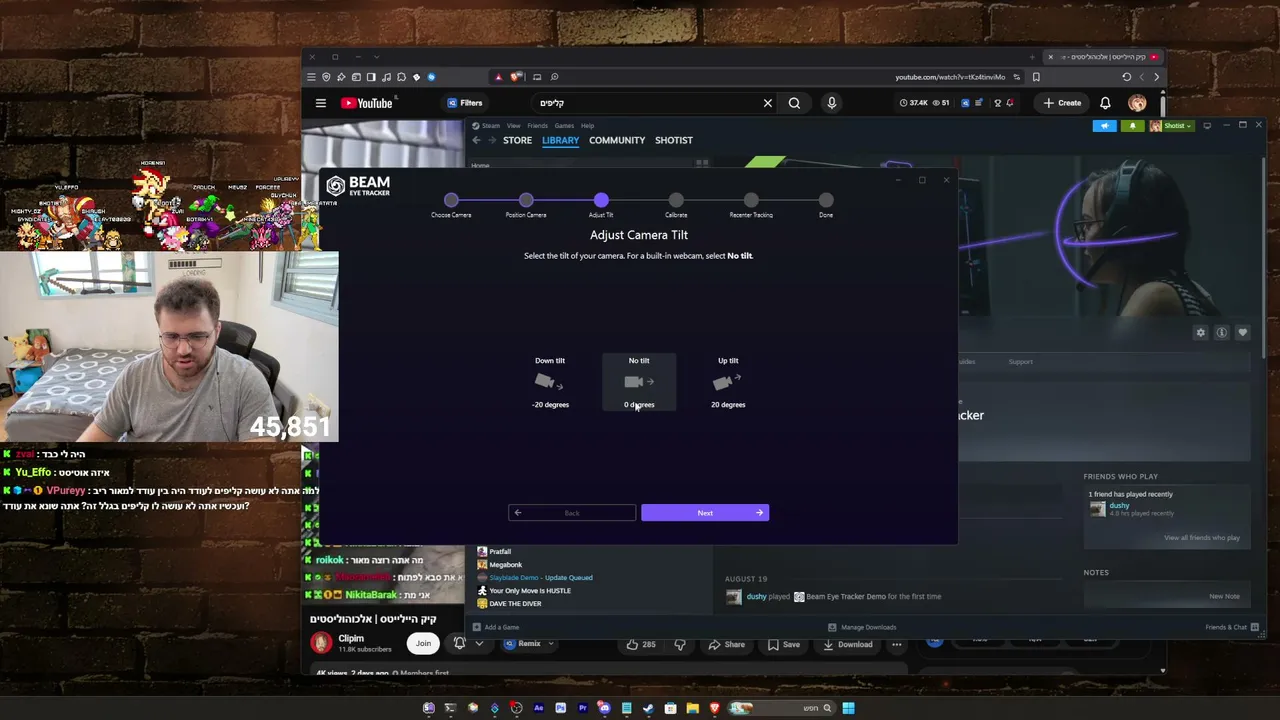
Task: Bookmark the current YouTube page
Action: coord(1036,77)
